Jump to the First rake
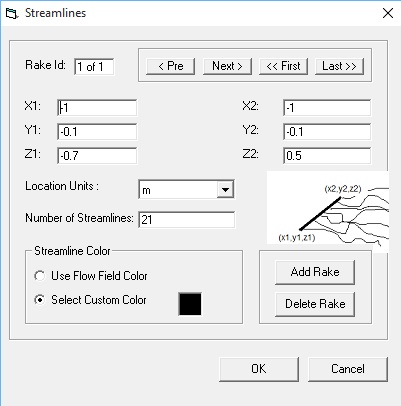 click(x=283, y=66)
